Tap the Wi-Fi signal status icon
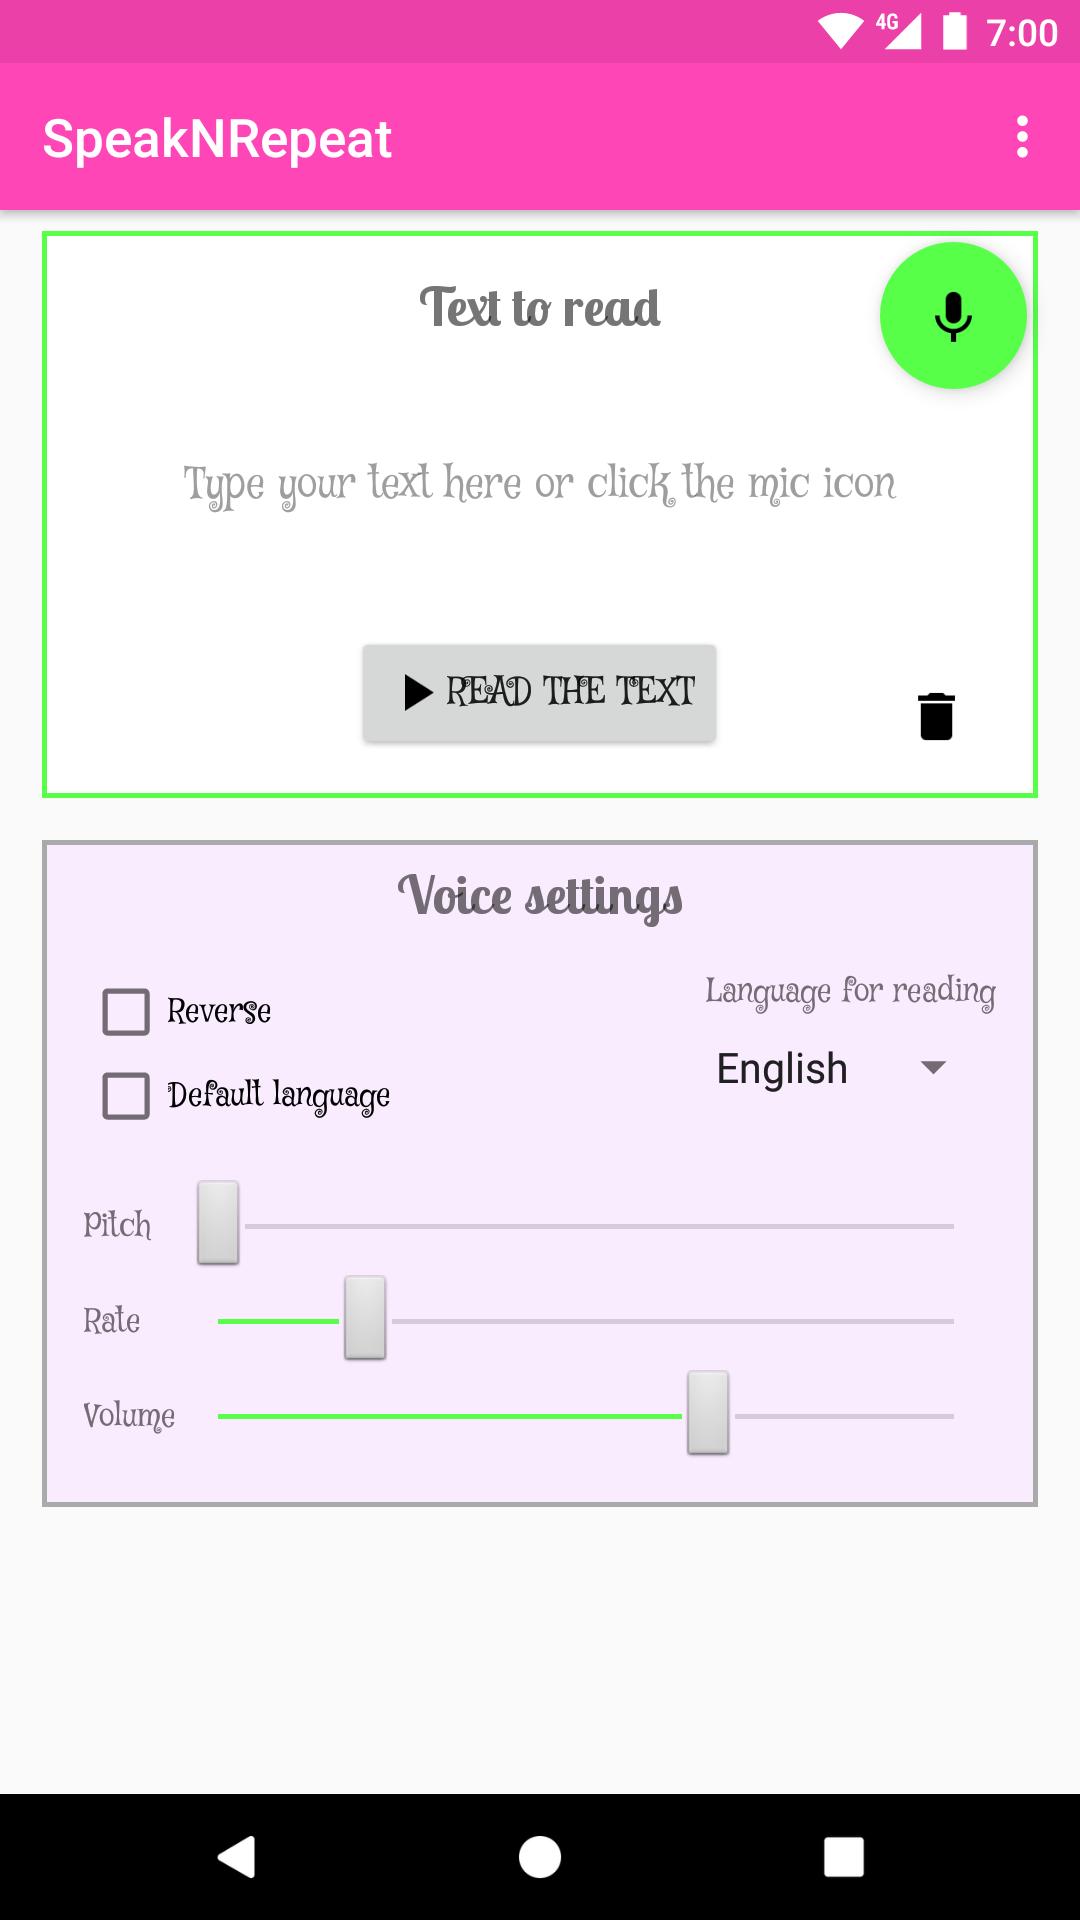 click(x=839, y=32)
